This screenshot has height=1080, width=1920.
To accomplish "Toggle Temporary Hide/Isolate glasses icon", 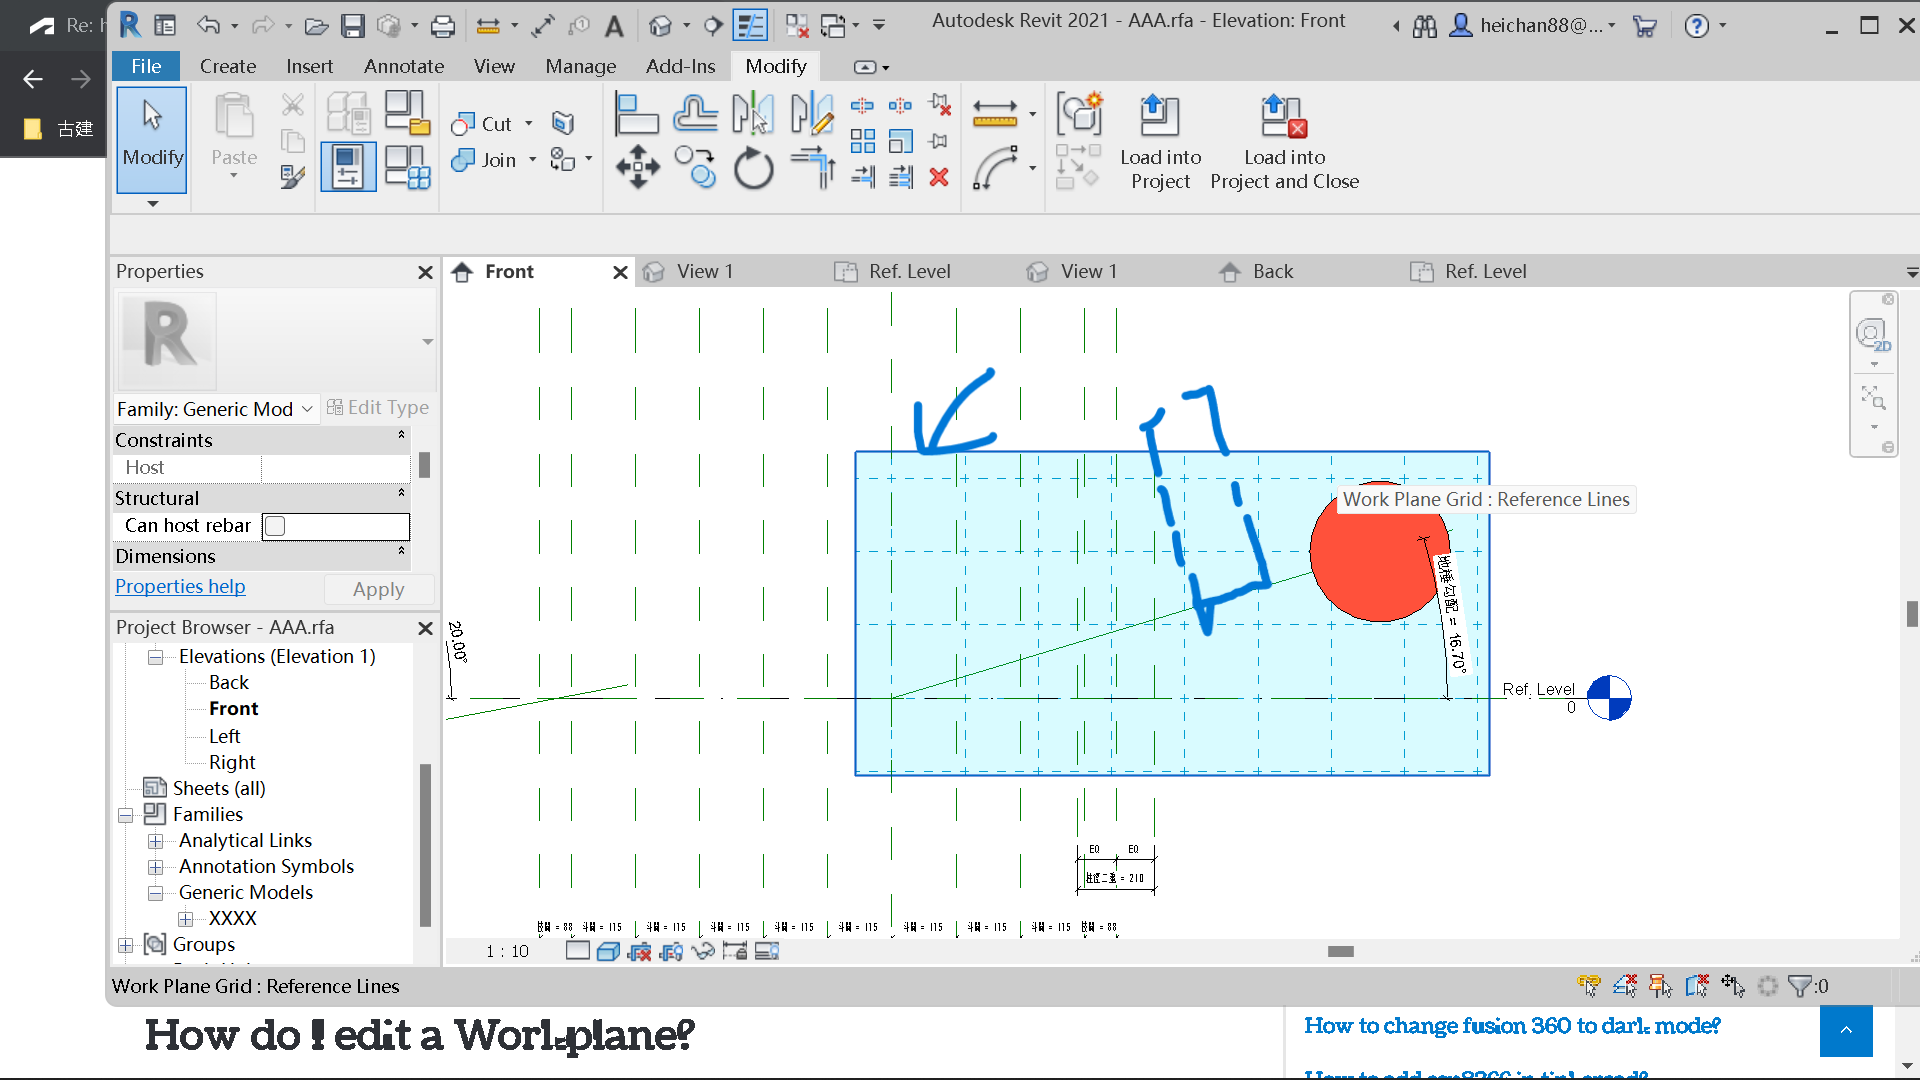I will [x=705, y=951].
